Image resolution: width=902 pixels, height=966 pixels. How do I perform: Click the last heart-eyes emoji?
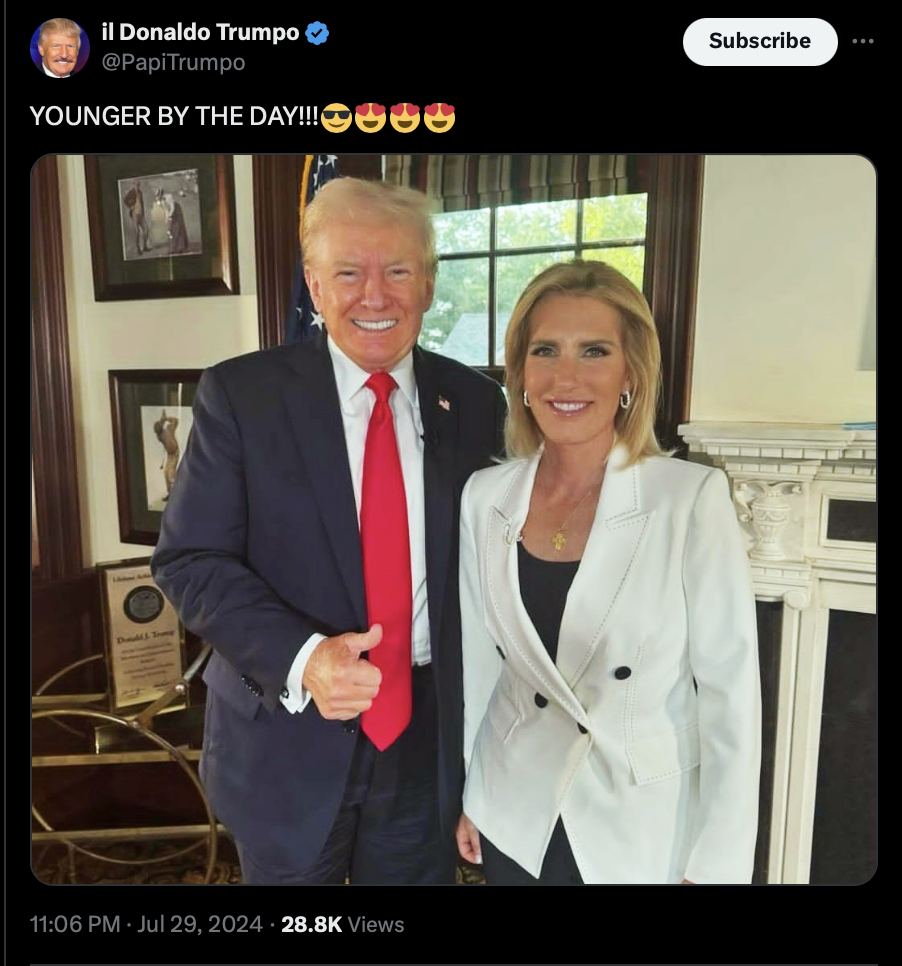(x=439, y=117)
